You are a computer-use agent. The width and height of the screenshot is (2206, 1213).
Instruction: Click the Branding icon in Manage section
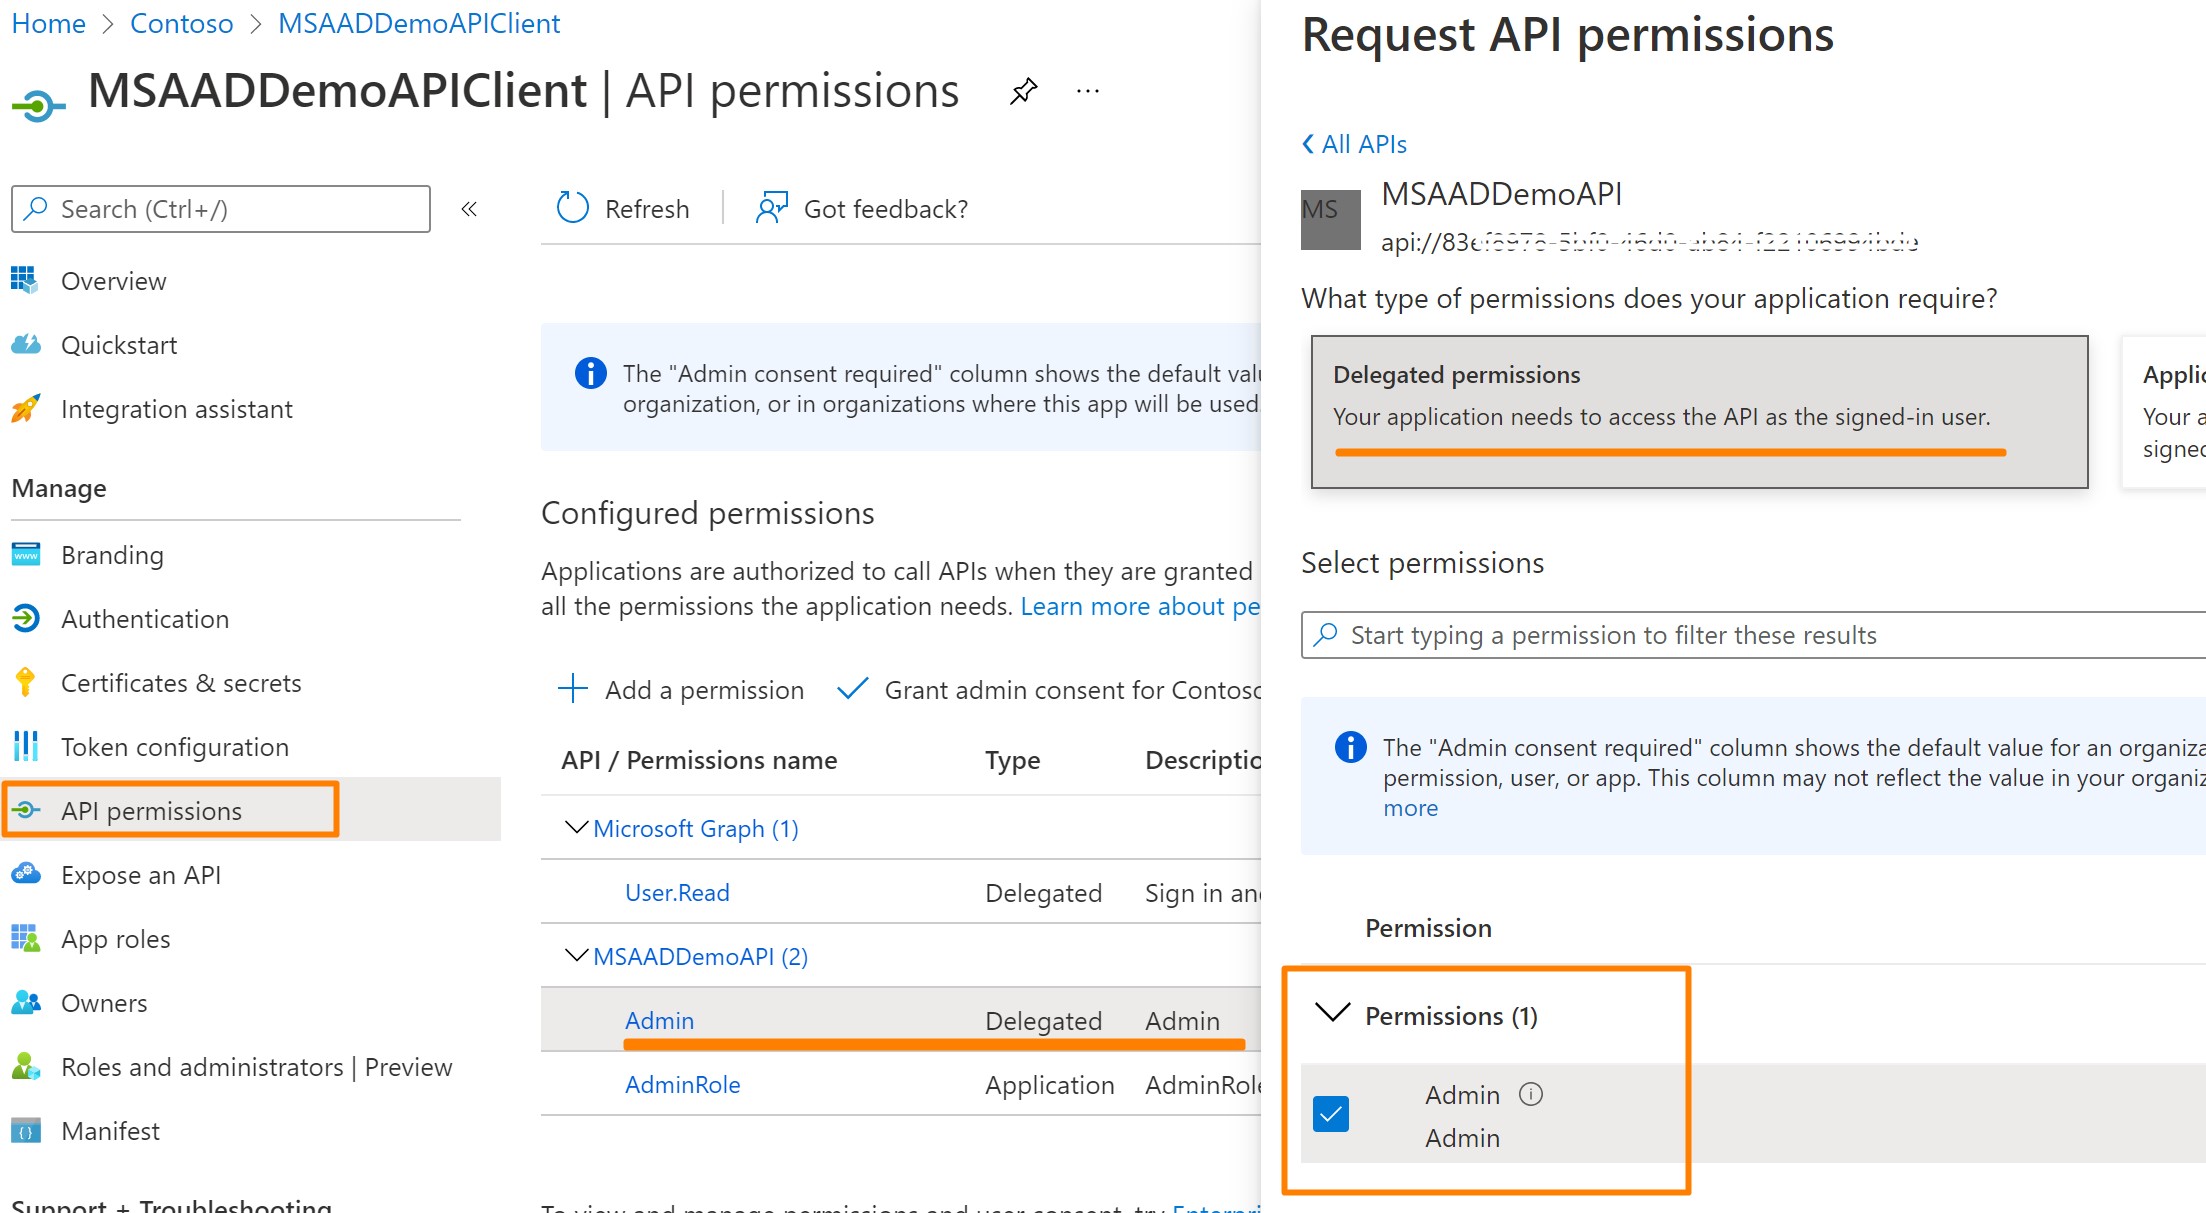click(26, 554)
